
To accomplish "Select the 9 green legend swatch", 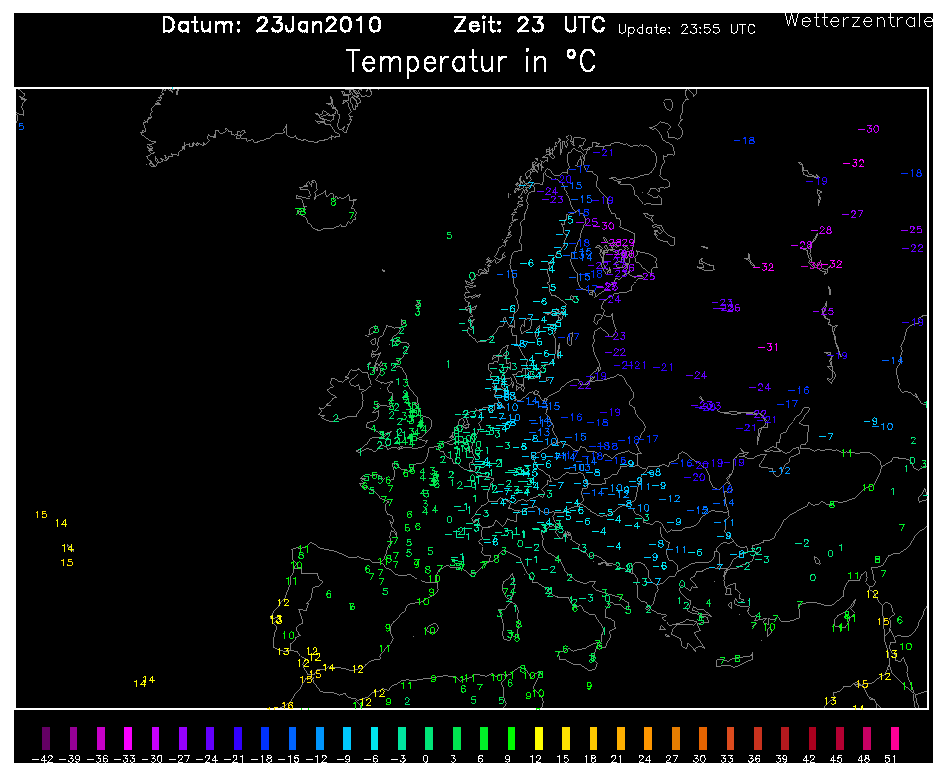I will 511,739.
